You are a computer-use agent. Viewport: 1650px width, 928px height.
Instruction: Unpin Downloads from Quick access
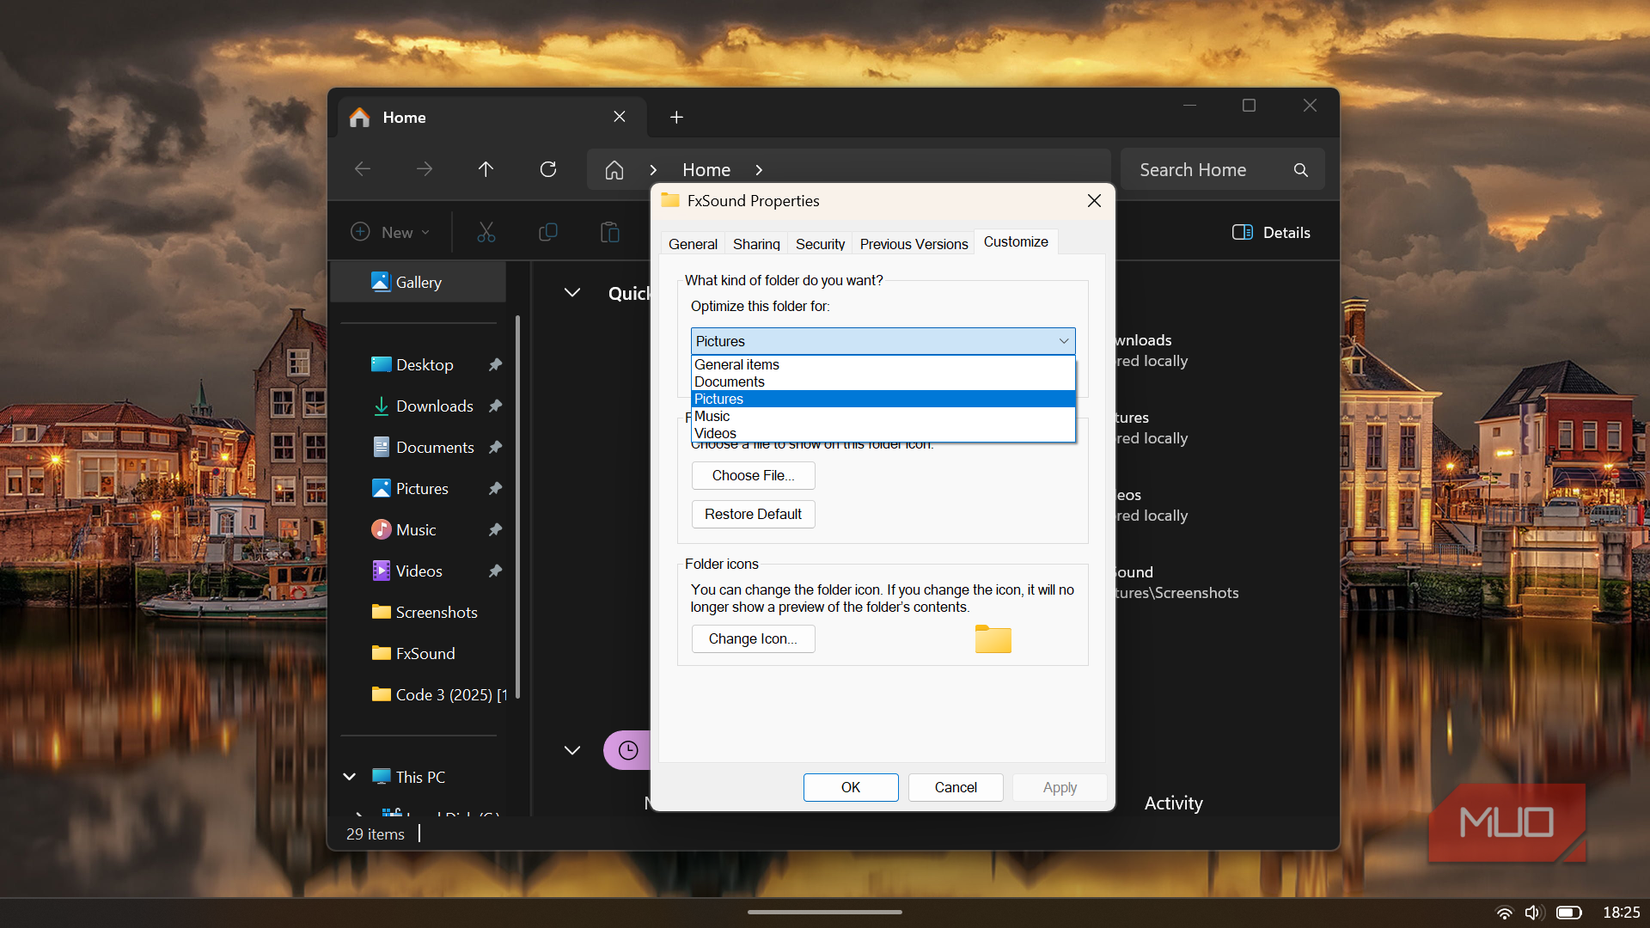495,406
